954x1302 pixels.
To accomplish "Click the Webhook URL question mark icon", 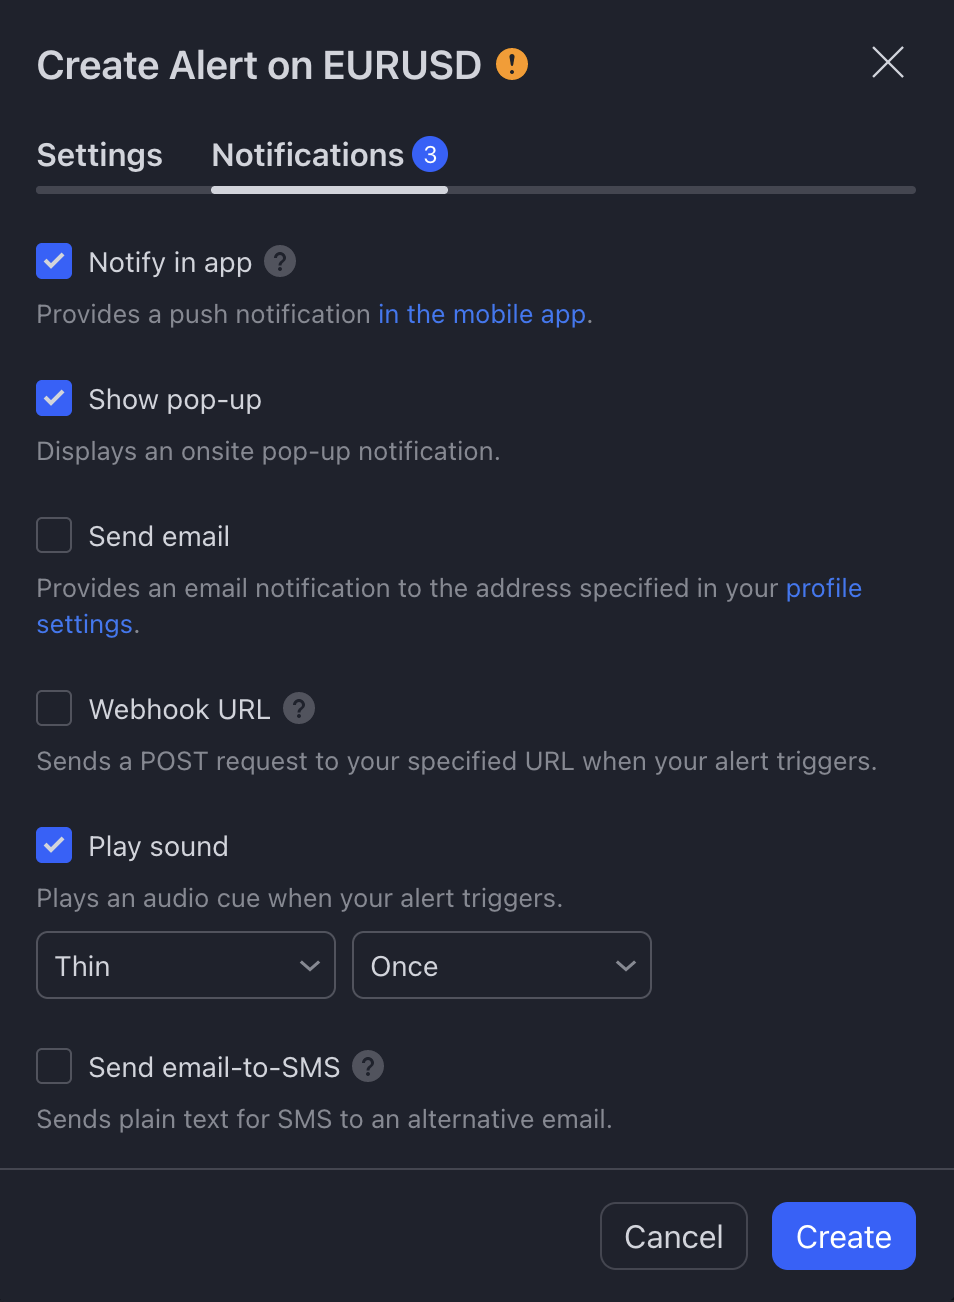I will point(299,708).
